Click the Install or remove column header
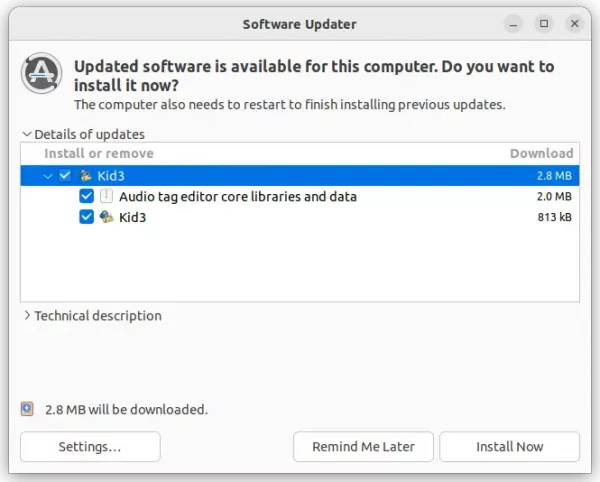Image resolution: width=600 pixels, height=482 pixels. (99, 153)
